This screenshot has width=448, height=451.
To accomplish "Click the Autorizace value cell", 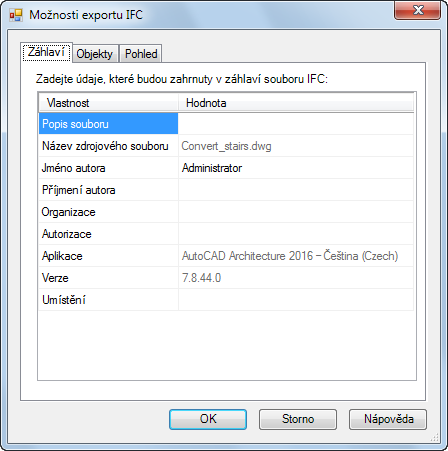I will click(296, 234).
